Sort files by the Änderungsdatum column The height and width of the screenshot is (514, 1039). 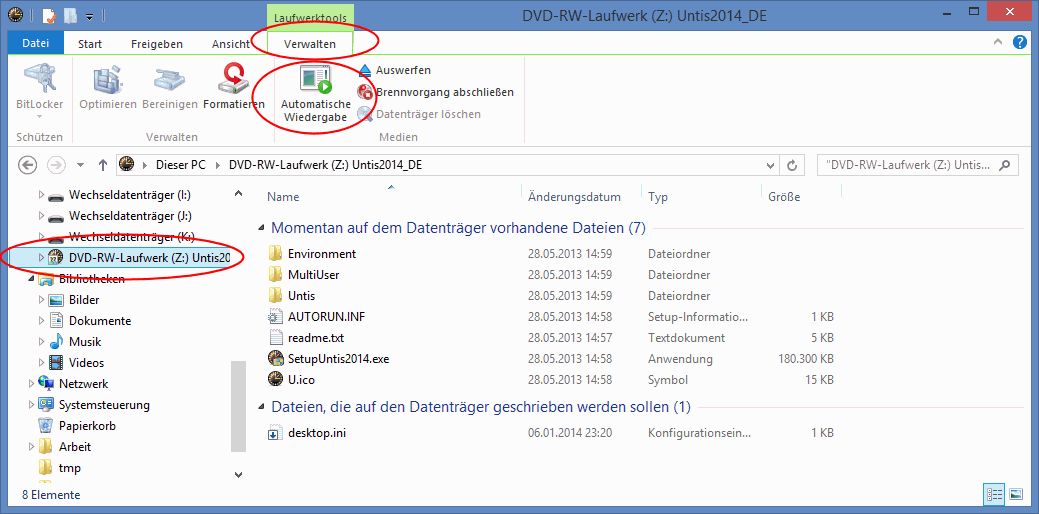[x=574, y=197]
